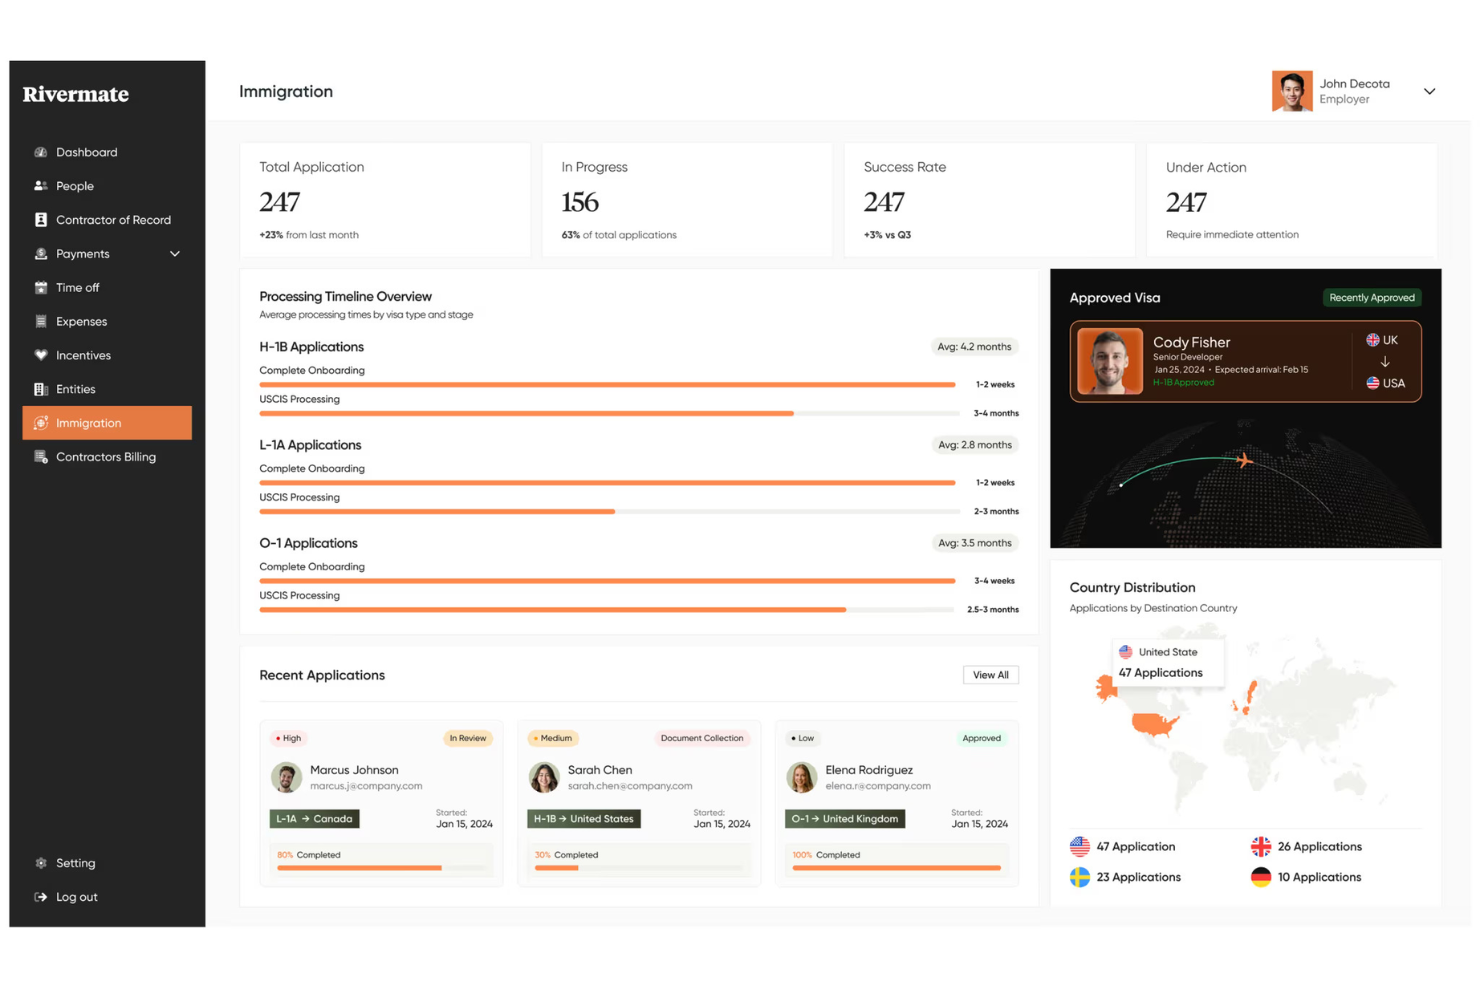Click the View All button

(990, 675)
